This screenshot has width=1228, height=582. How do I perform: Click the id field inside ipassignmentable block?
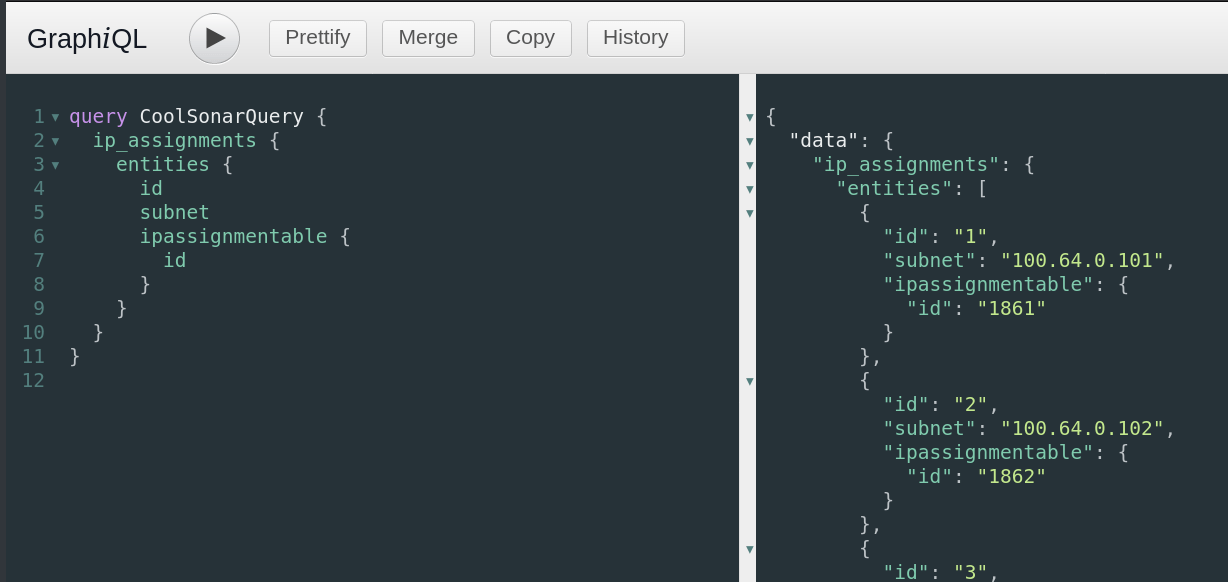click(174, 260)
